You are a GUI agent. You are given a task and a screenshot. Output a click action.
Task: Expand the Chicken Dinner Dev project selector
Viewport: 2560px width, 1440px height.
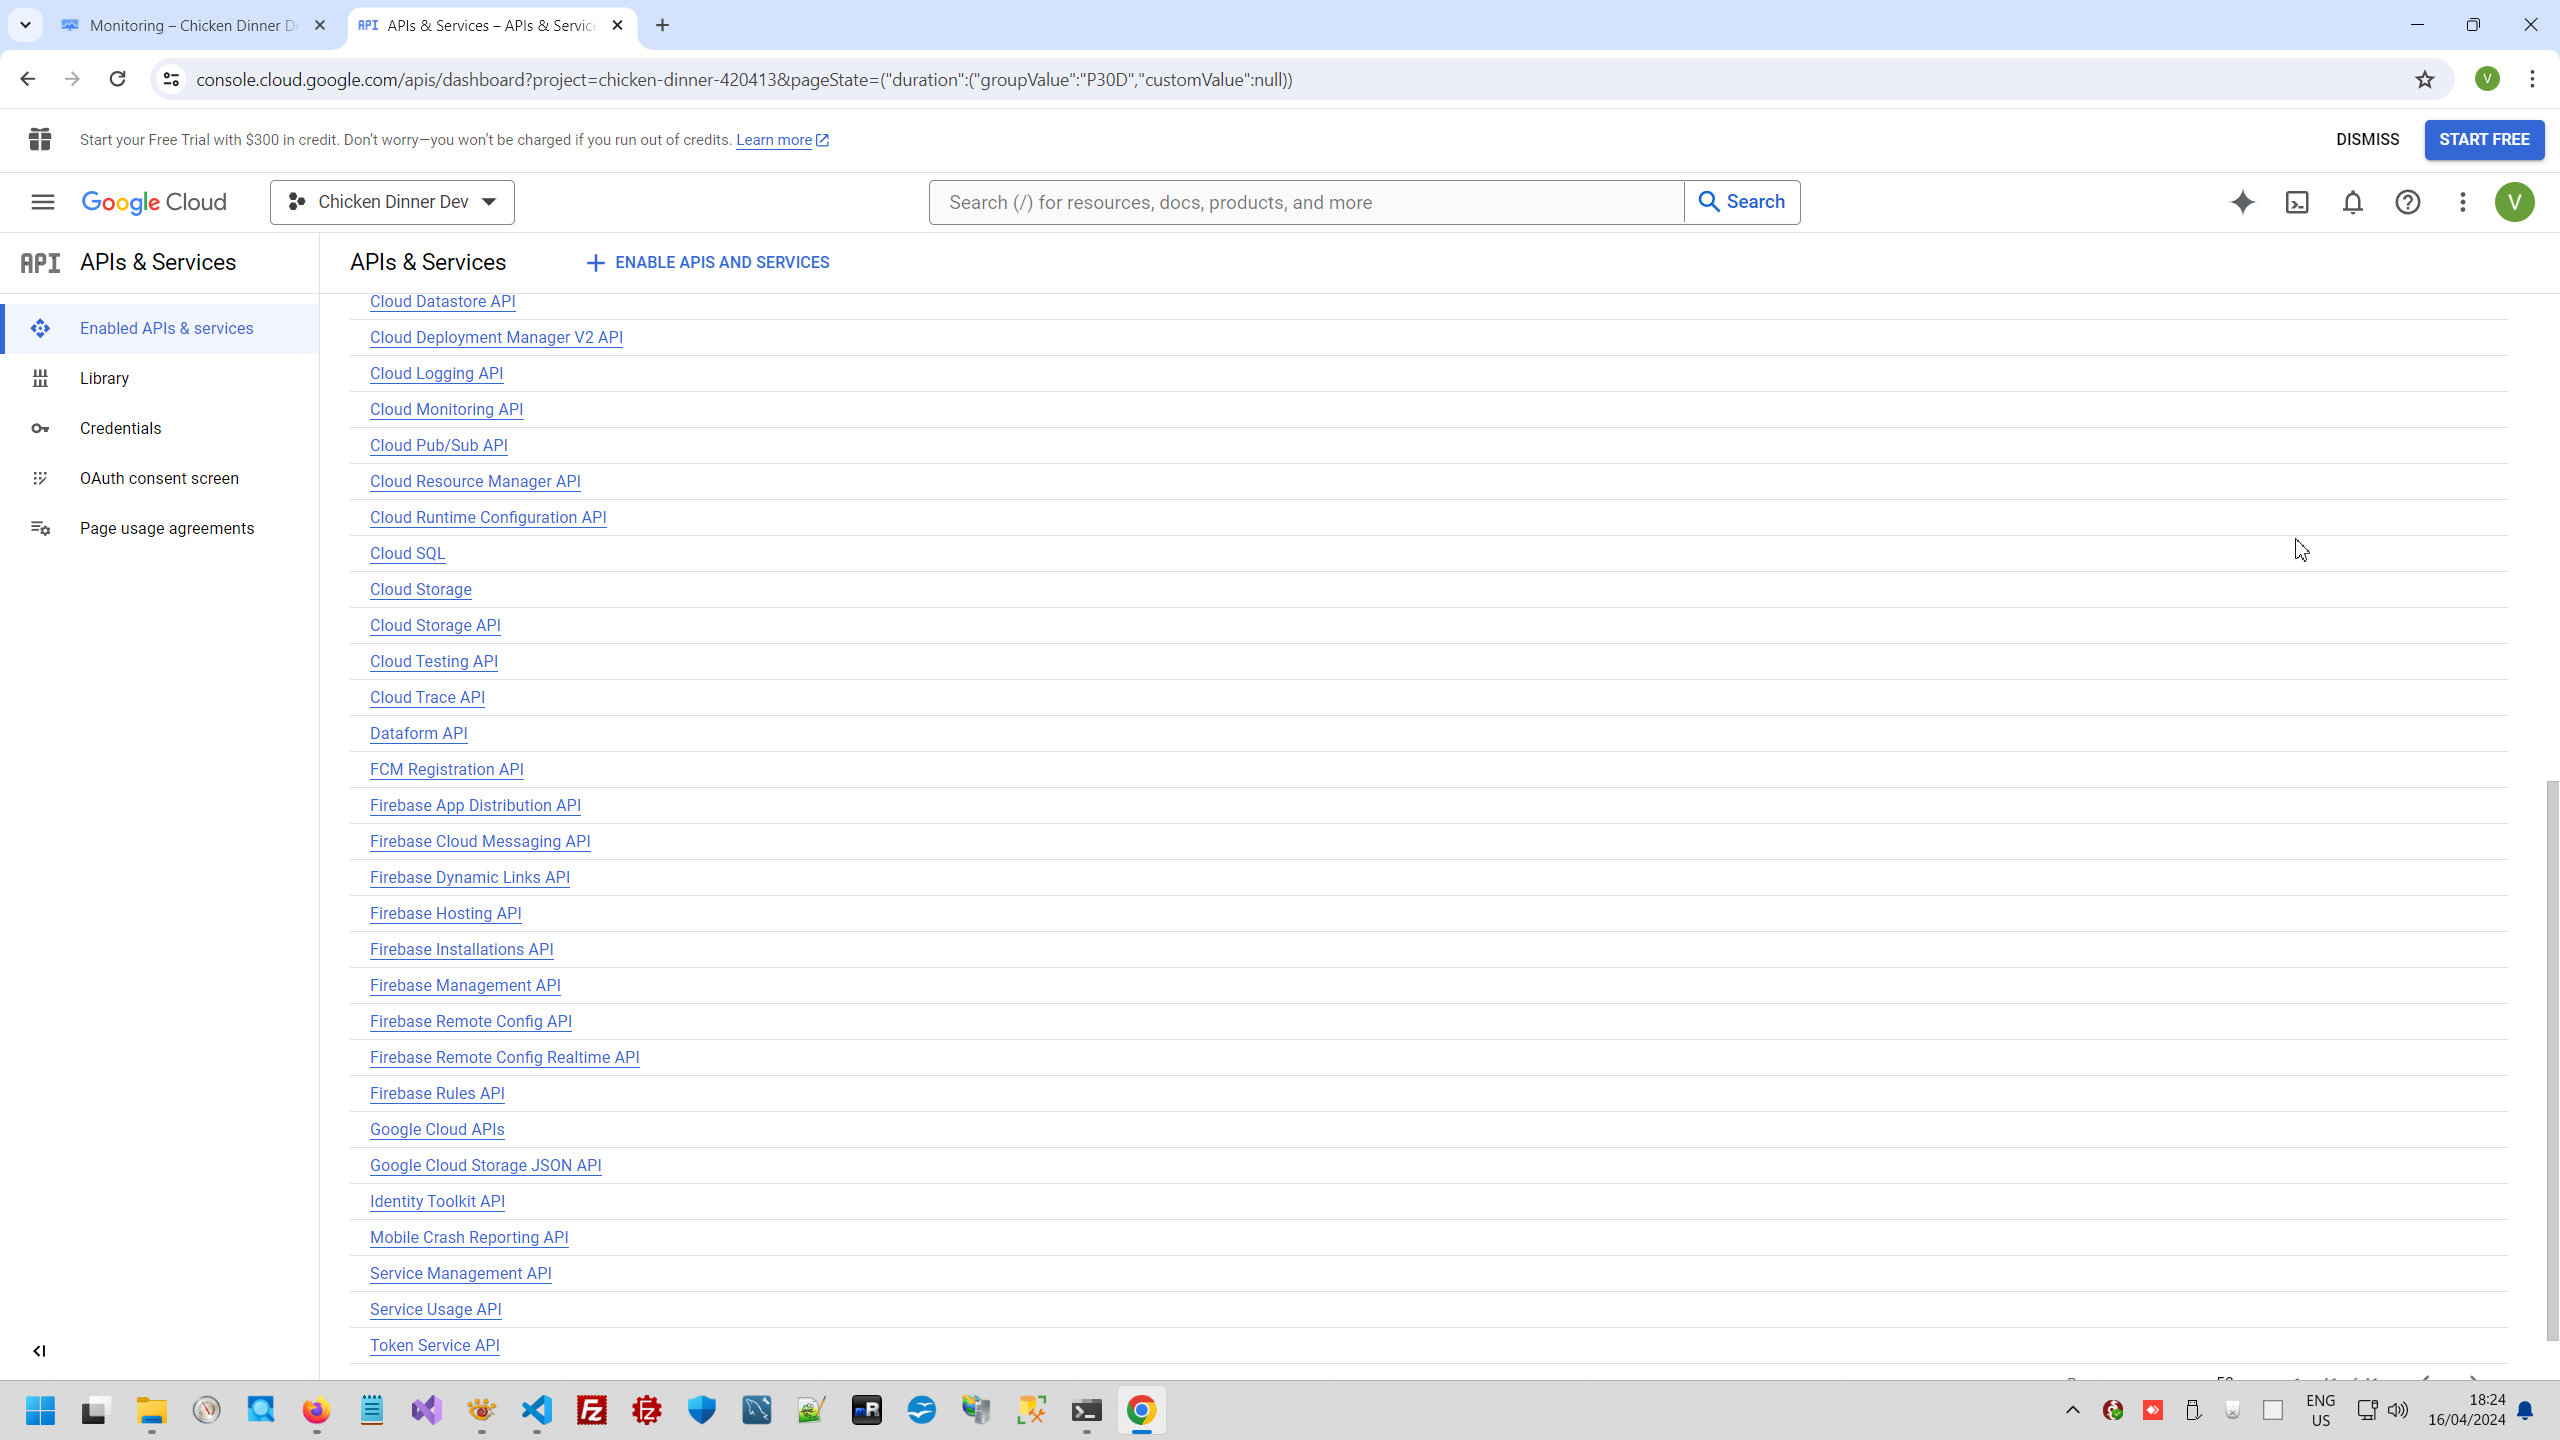click(x=392, y=202)
